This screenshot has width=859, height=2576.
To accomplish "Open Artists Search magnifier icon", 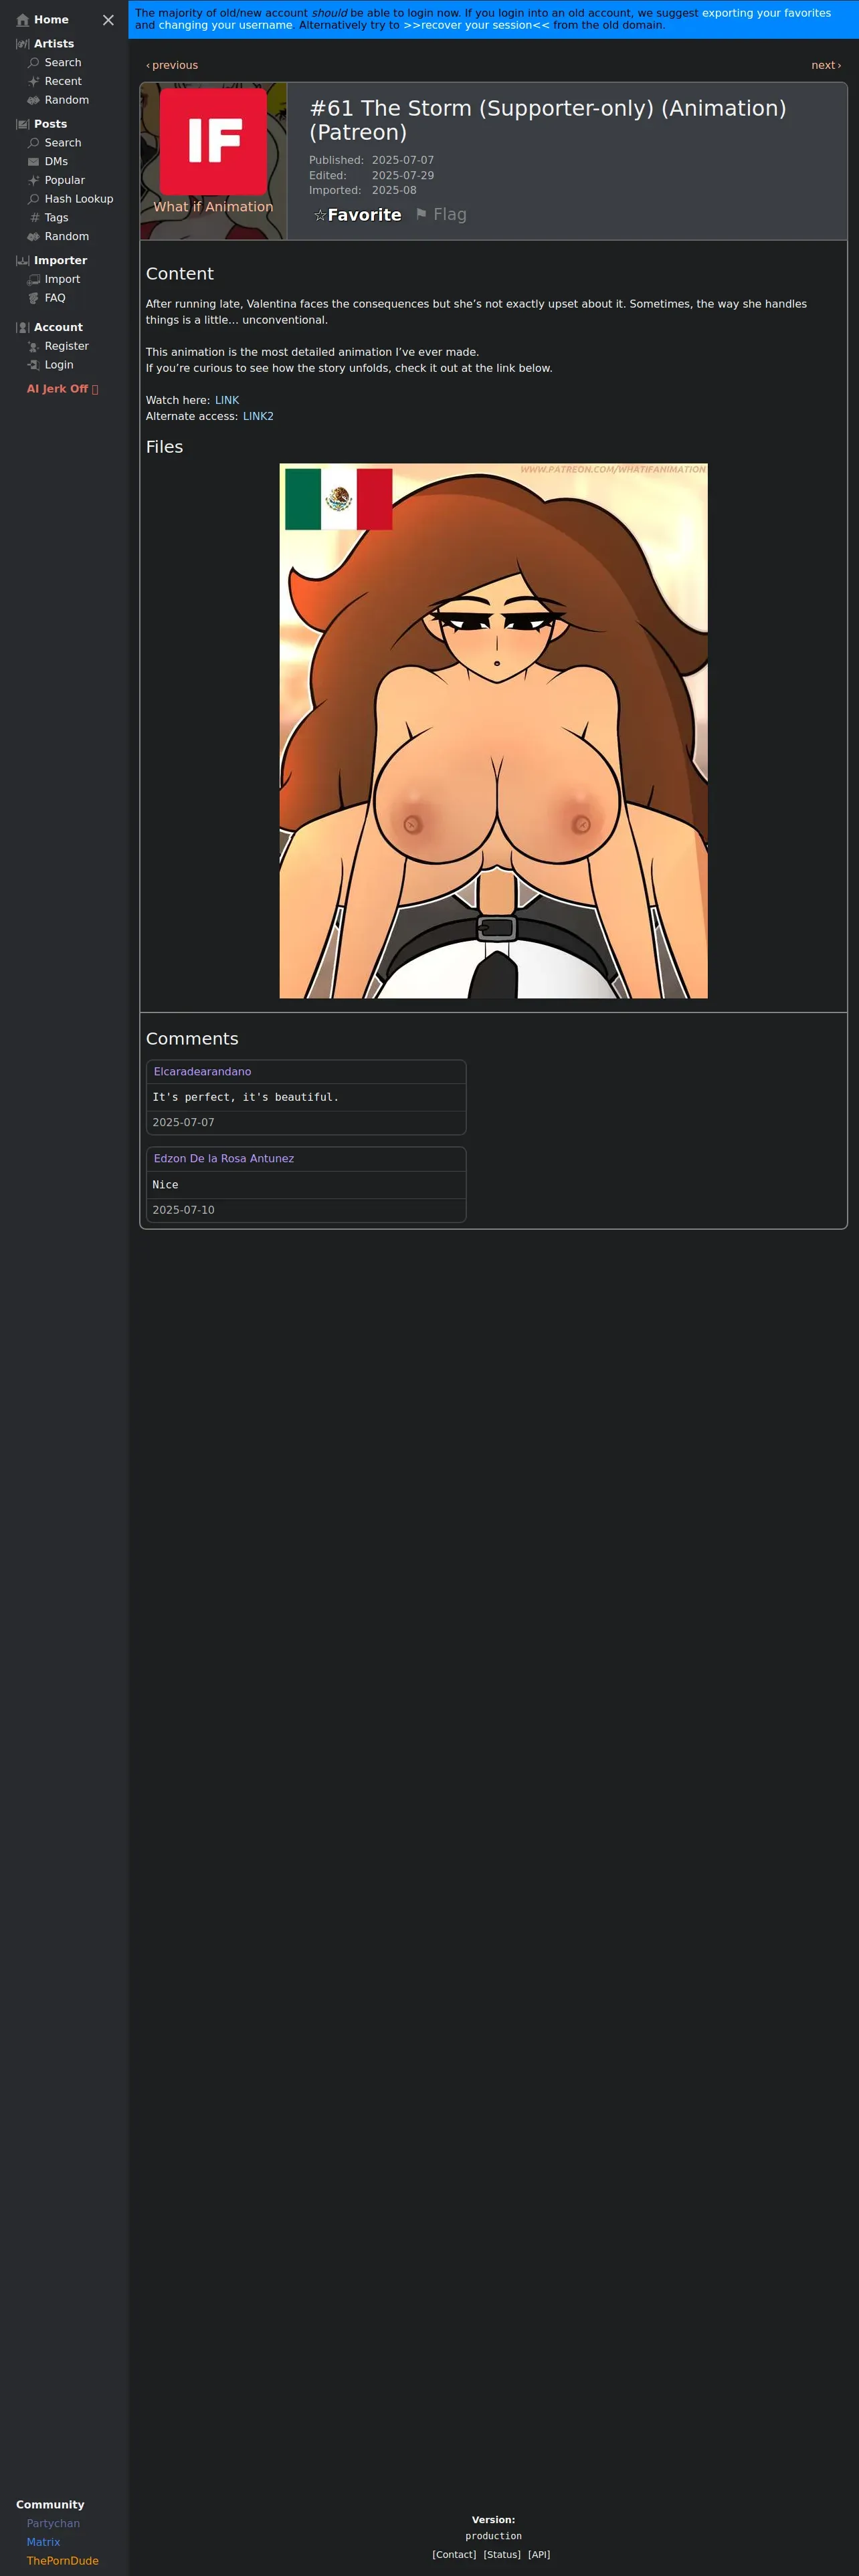I will (x=33, y=63).
